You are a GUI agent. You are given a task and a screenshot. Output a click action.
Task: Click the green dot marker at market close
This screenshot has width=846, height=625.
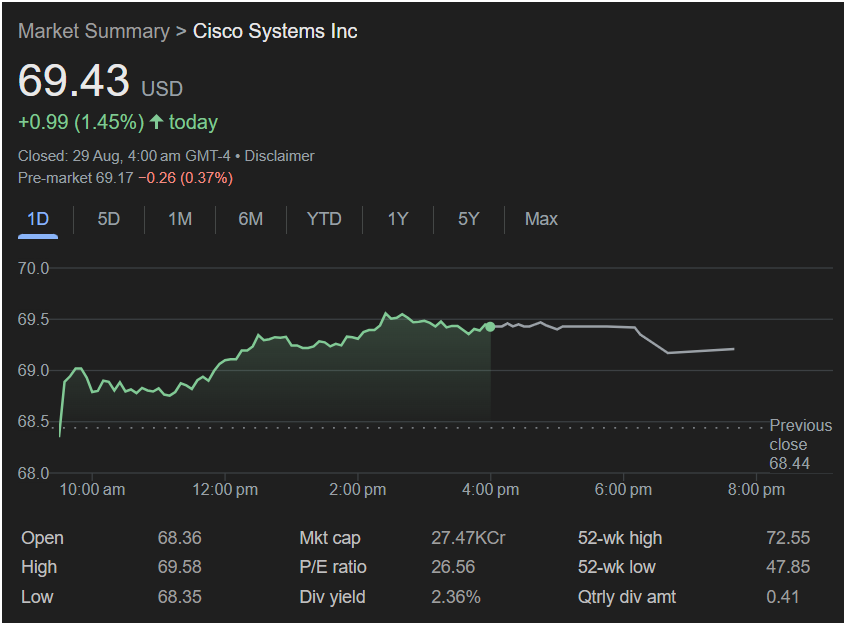489,327
